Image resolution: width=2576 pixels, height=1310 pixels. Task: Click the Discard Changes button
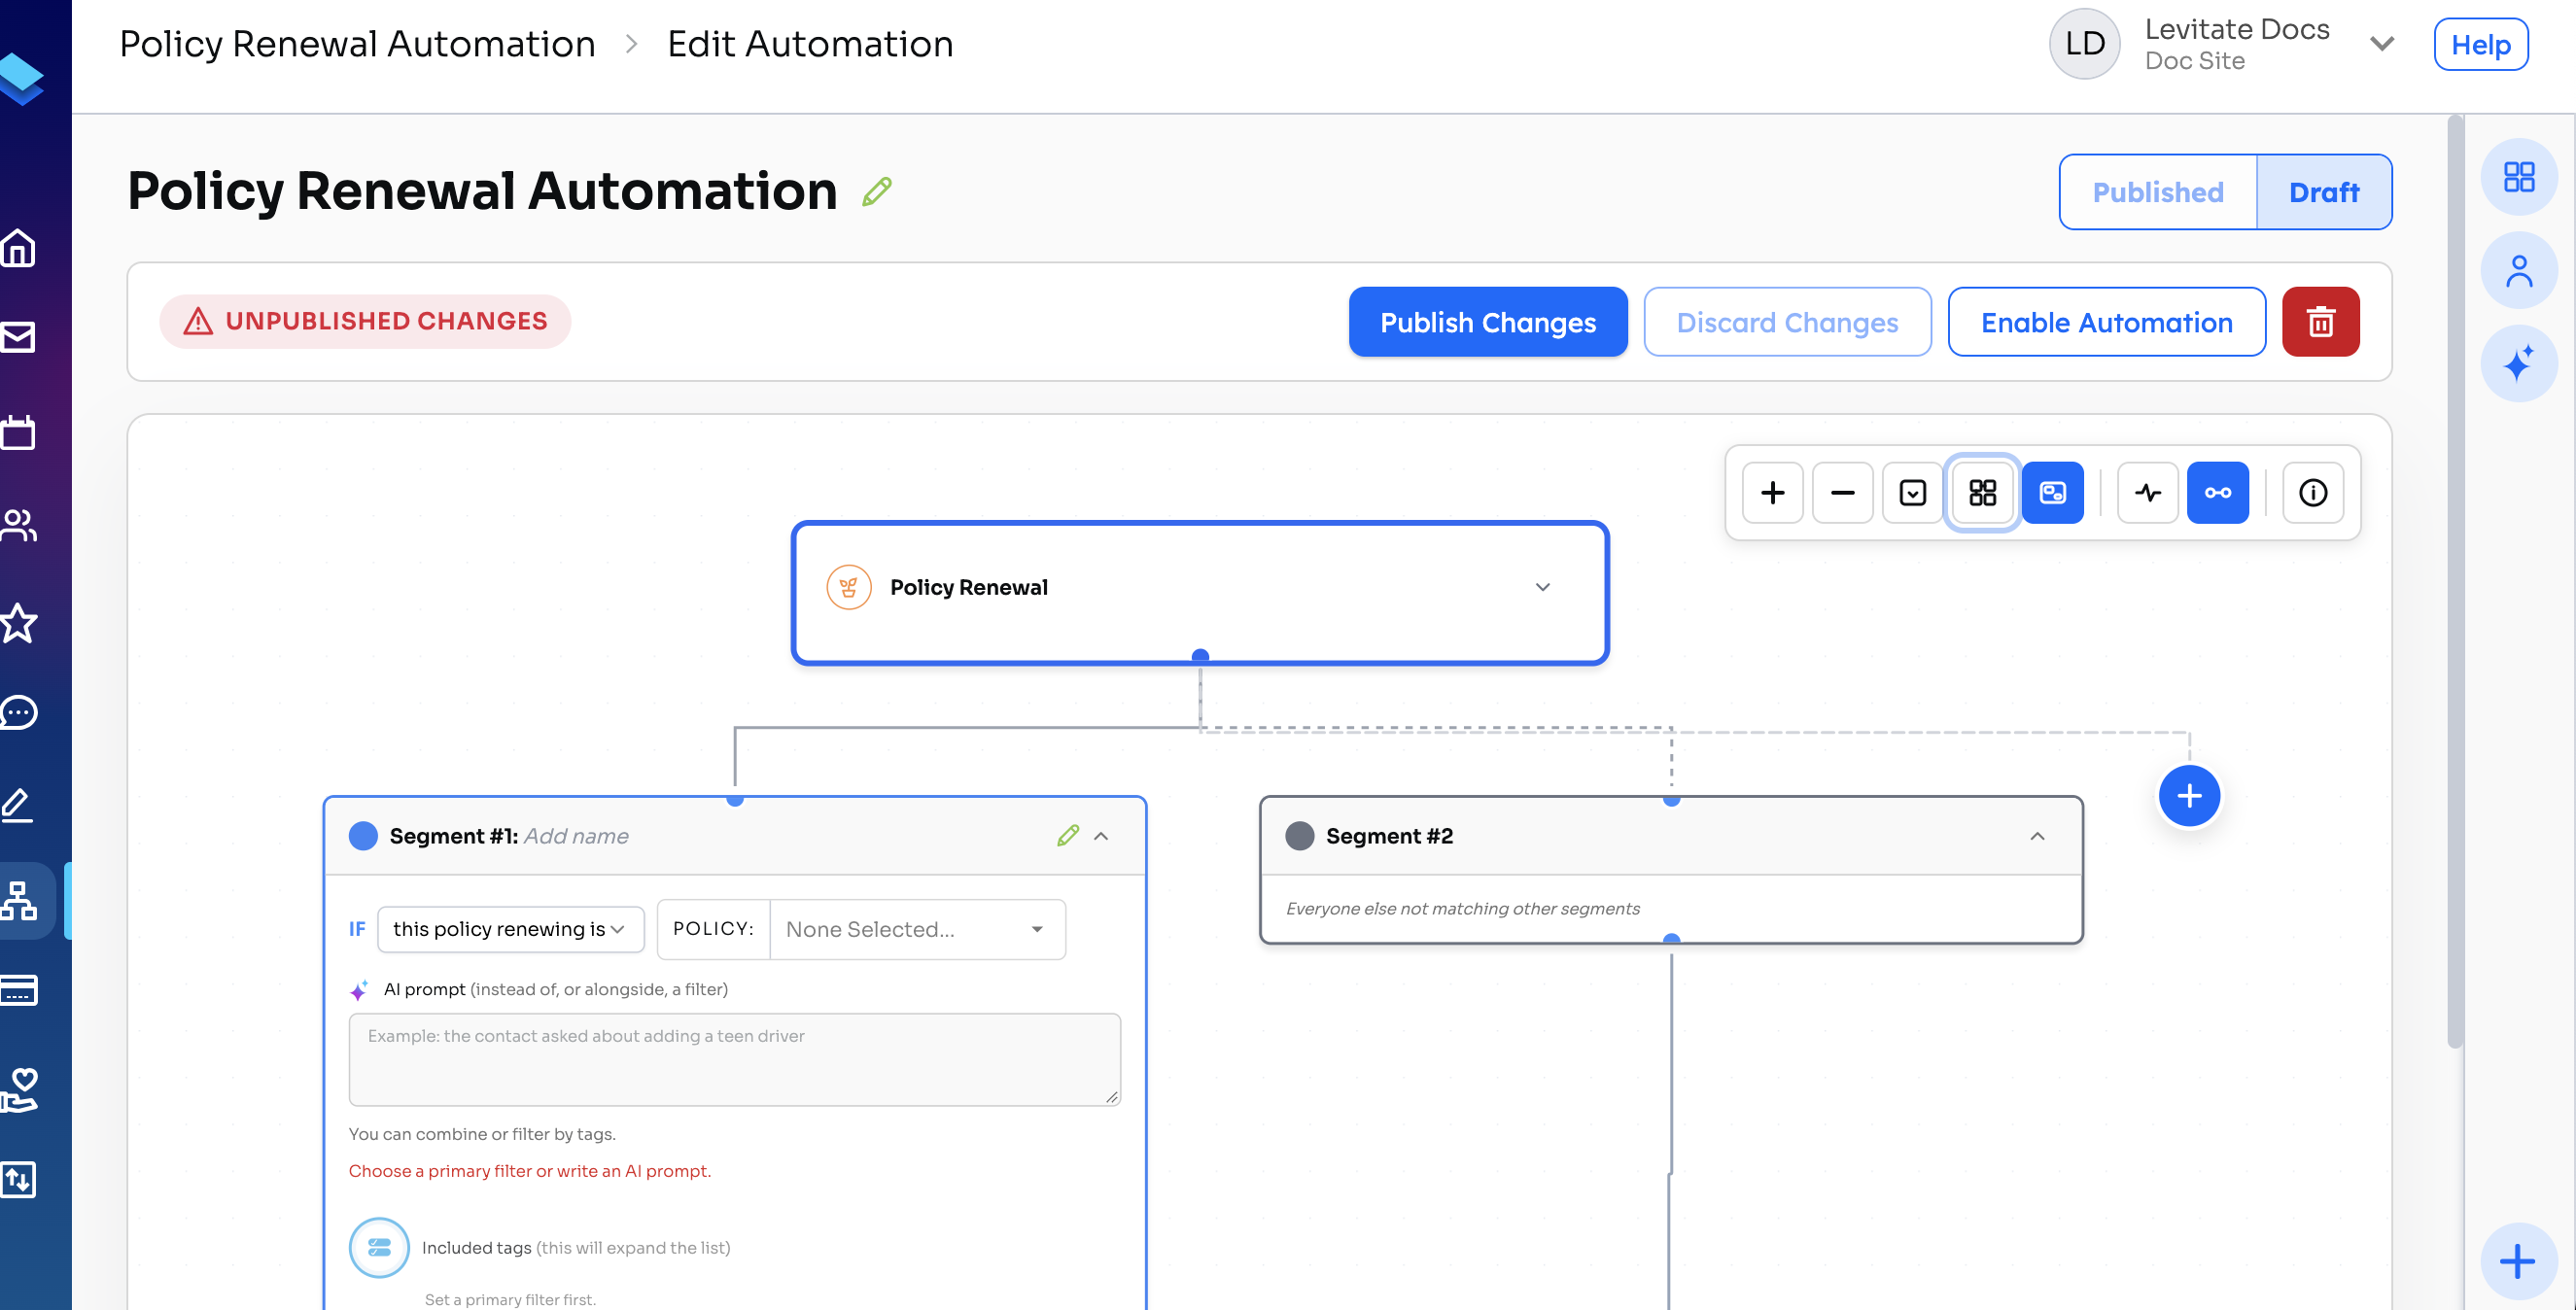tap(1787, 322)
